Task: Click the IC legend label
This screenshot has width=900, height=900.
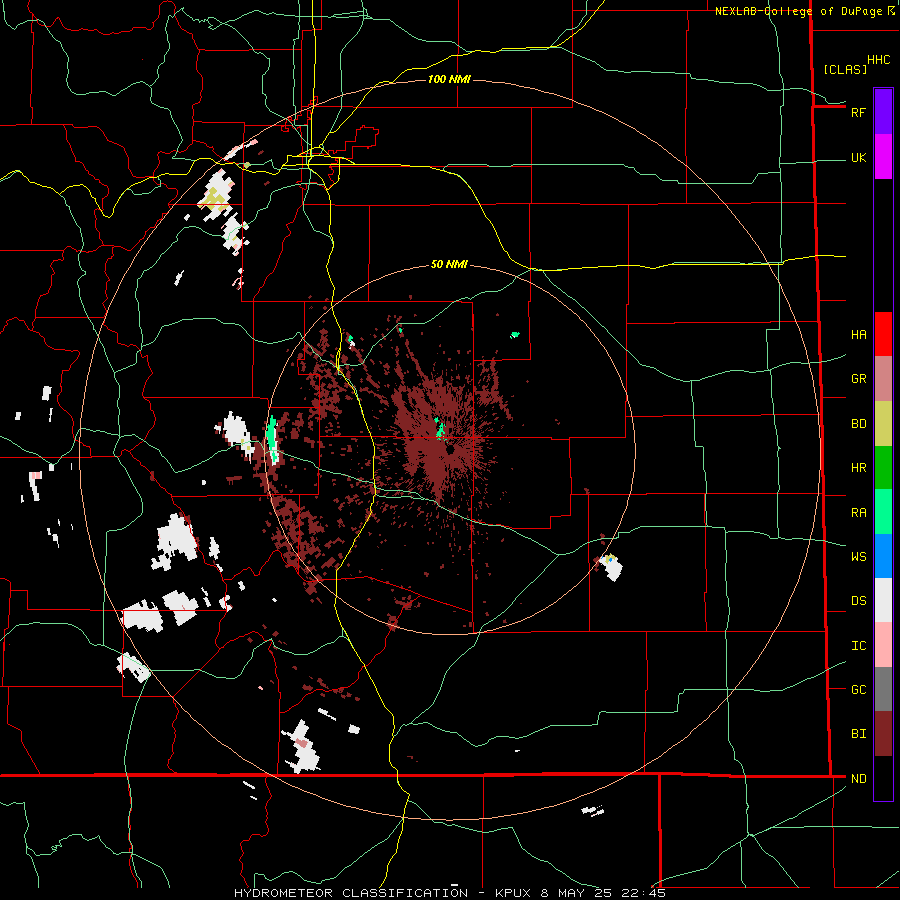Action: point(858,646)
